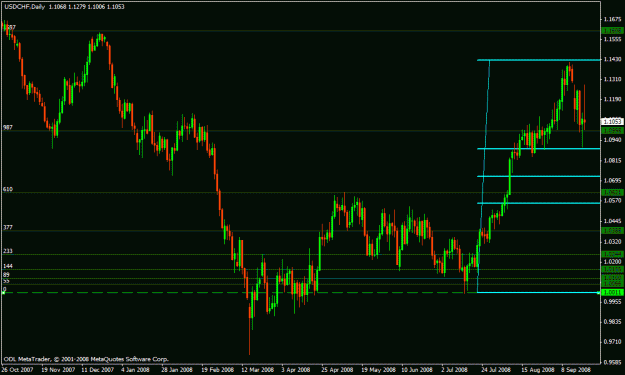Click the 3 Apr 2008 date label

pyautogui.click(x=295, y=370)
